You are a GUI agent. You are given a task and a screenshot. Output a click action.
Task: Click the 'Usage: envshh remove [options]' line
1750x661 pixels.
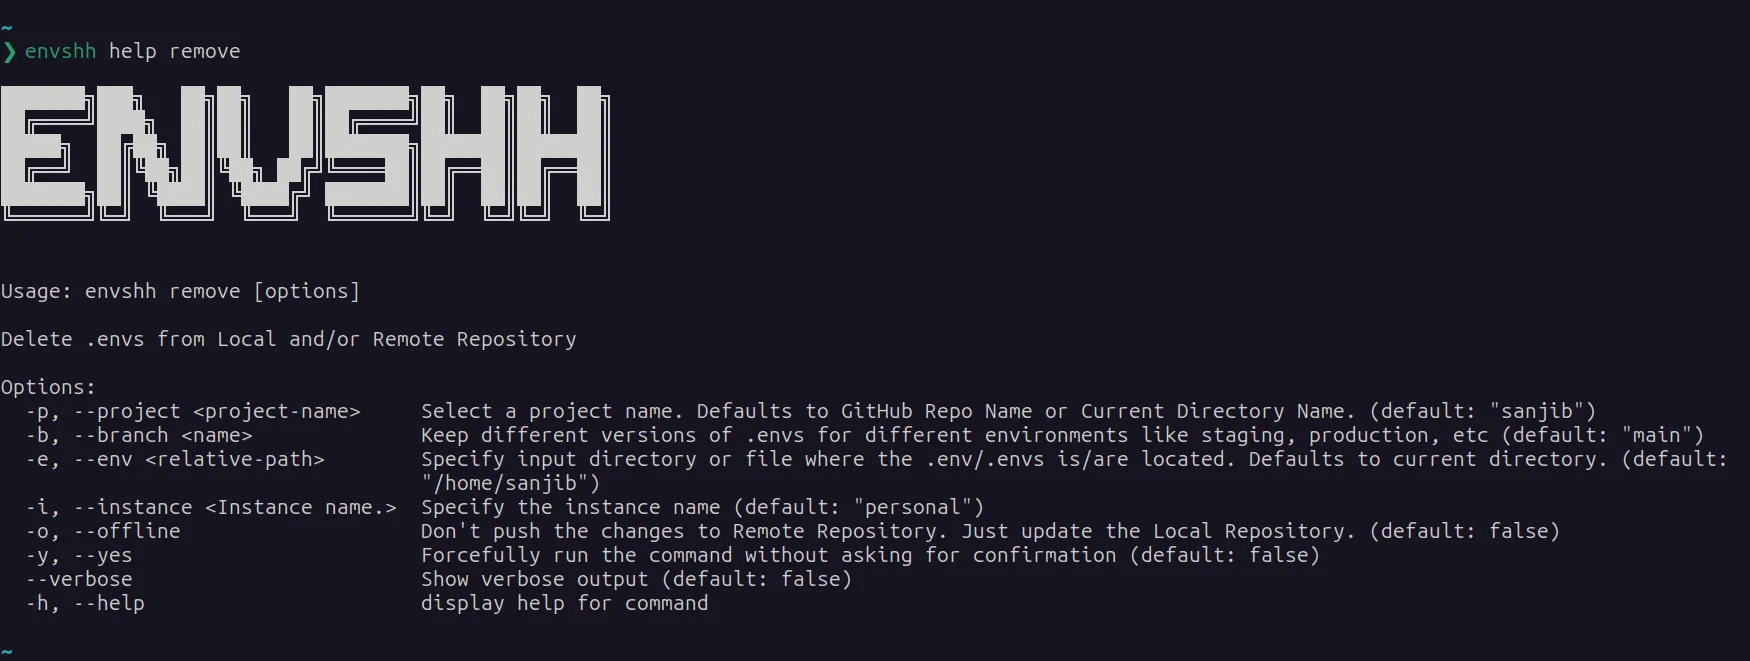[180, 291]
